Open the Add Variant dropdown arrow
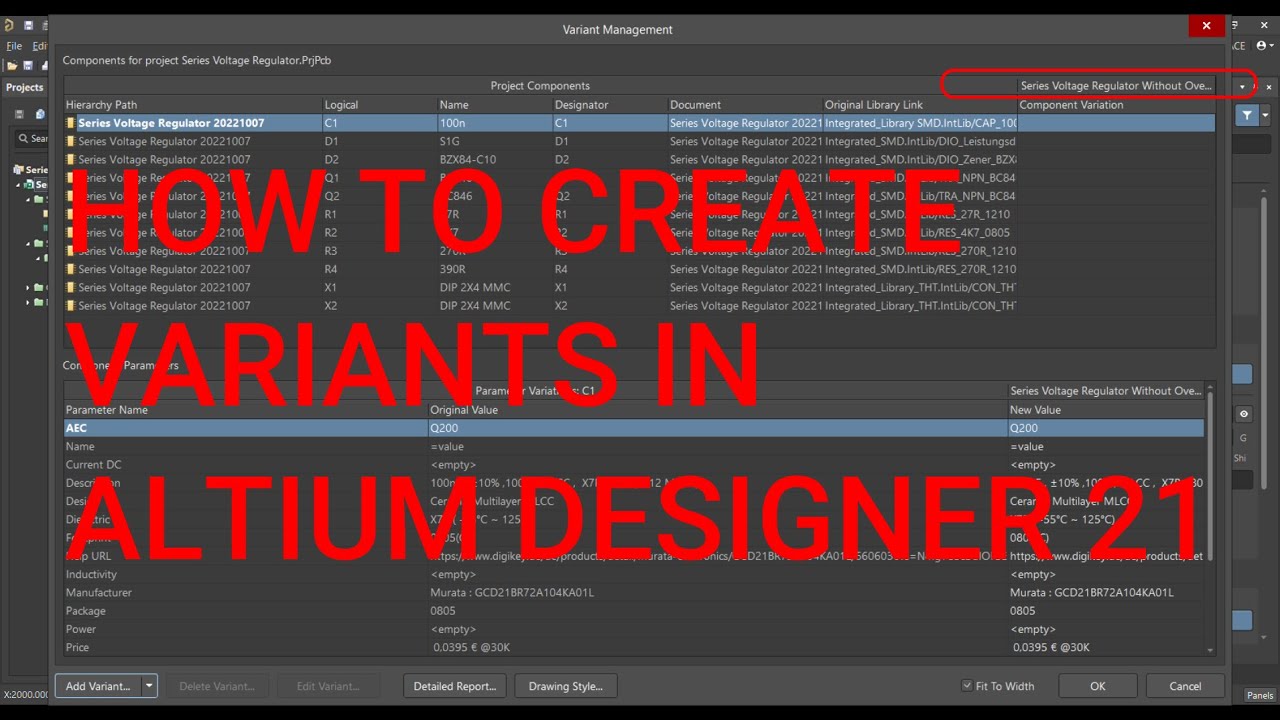This screenshot has width=1280, height=720. [x=149, y=686]
